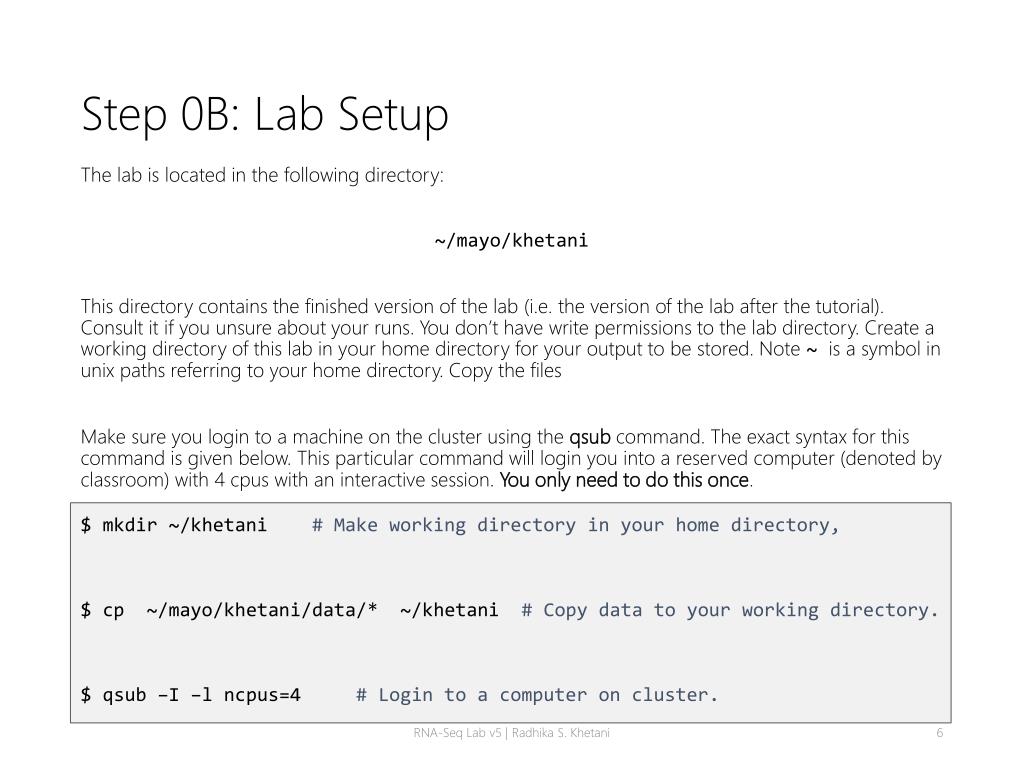Click the bold 'qsub' word in paragraph

click(x=590, y=437)
